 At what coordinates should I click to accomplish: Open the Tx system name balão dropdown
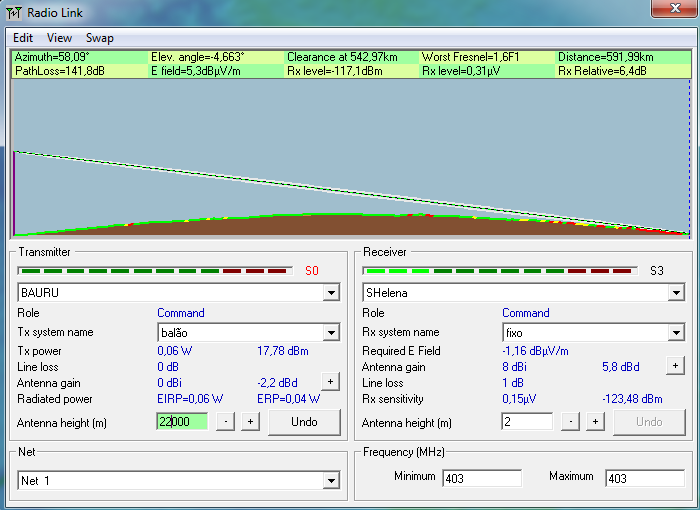[x=331, y=333]
